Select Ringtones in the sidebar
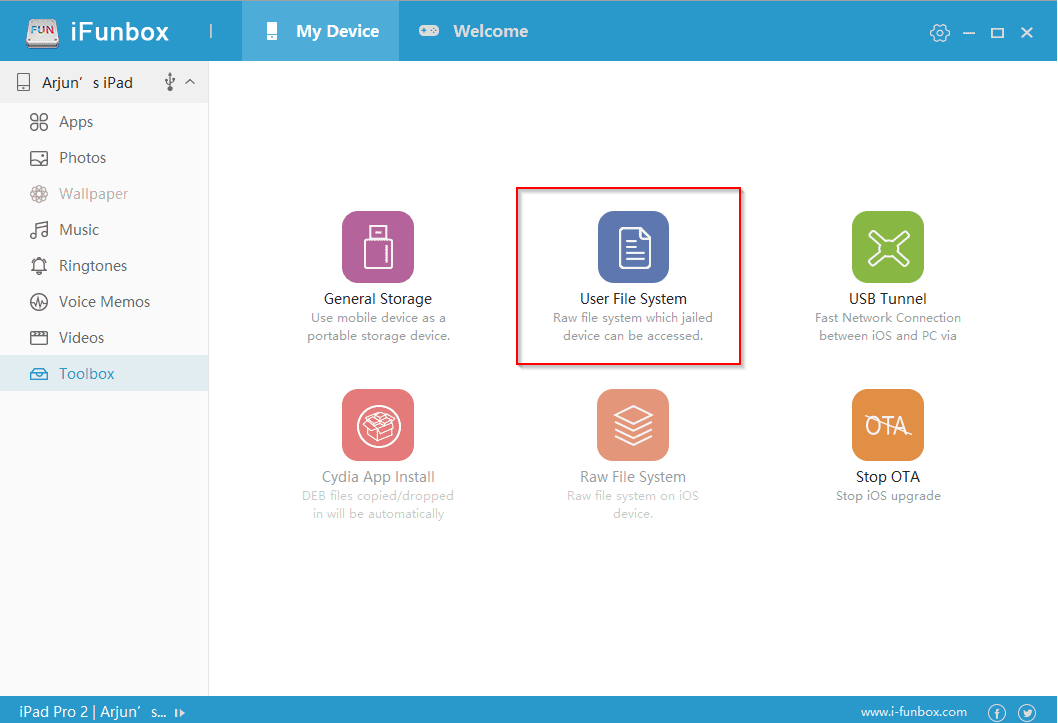The image size is (1058, 723). click(104, 266)
